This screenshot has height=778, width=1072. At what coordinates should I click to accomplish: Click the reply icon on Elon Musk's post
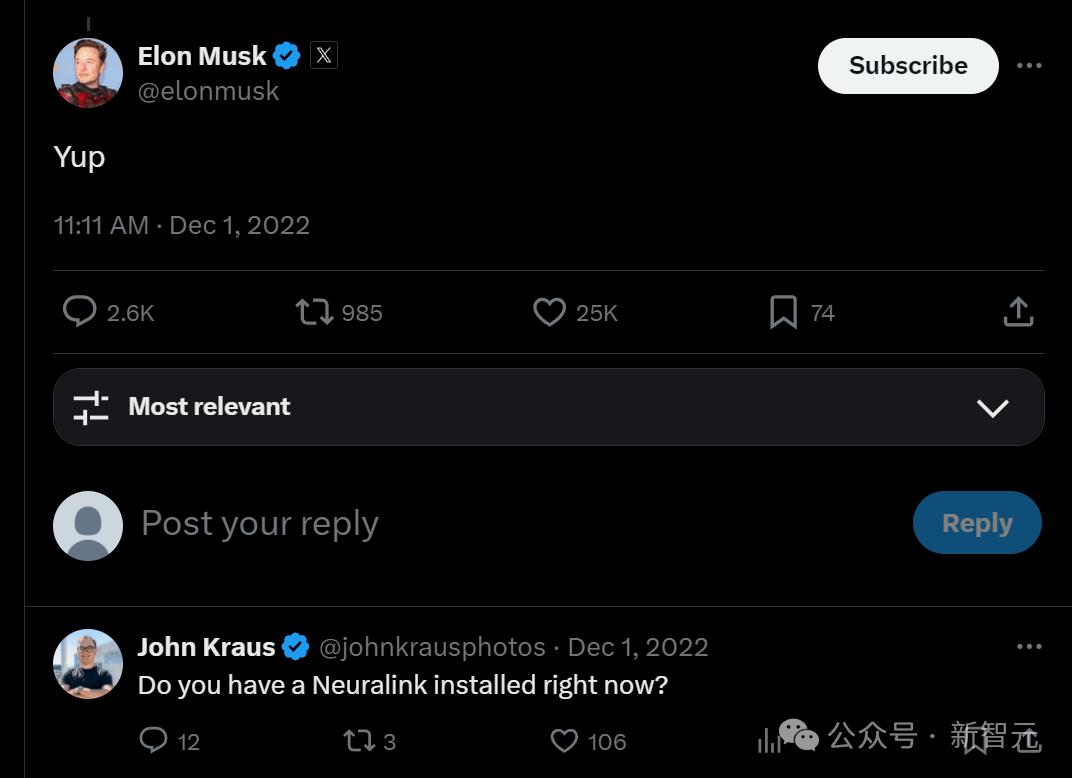(79, 312)
